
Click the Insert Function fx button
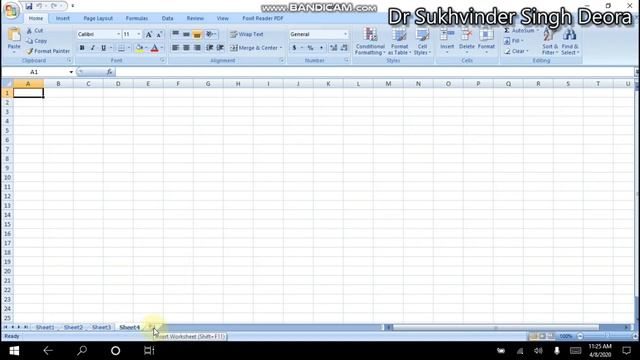[x=109, y=72]
